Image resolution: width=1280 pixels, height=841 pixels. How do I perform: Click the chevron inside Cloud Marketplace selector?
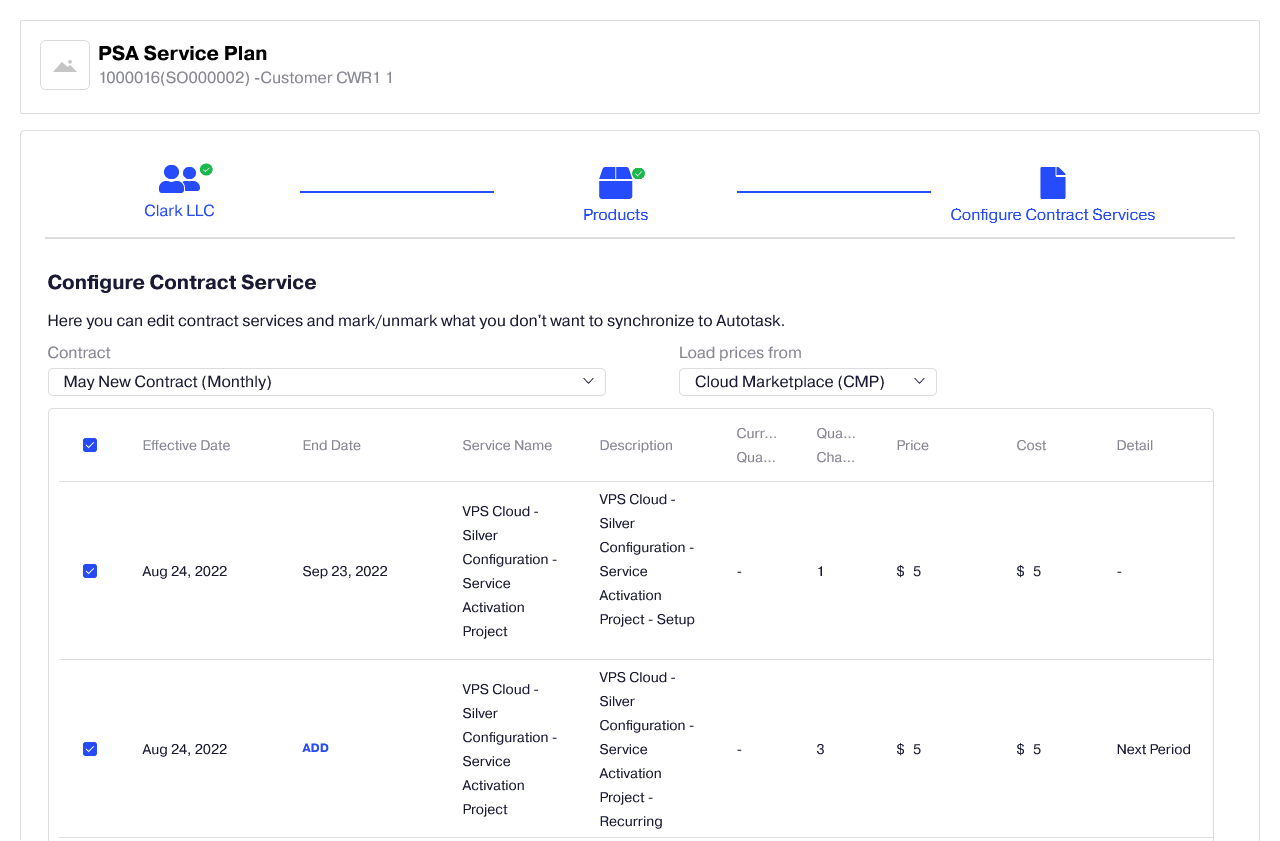(x=919, y=381)
